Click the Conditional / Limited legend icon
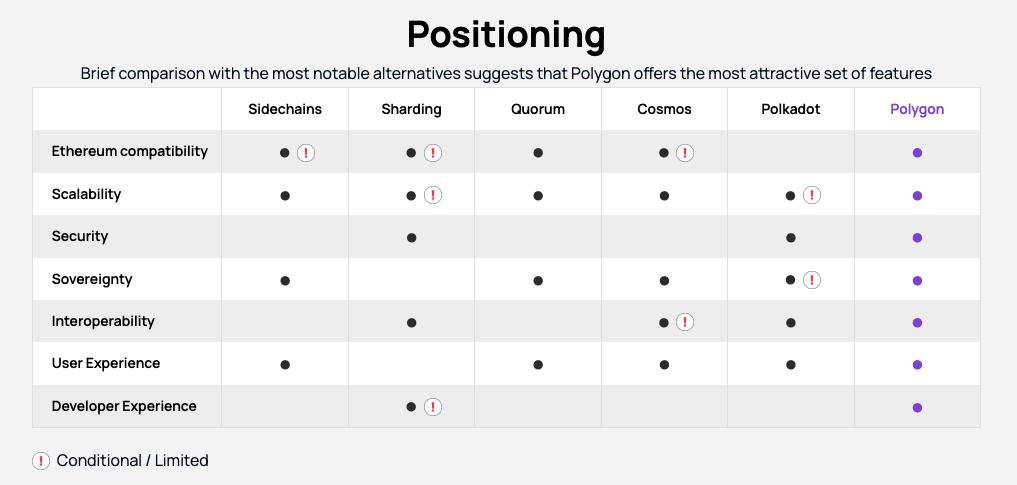 (41, 461)
